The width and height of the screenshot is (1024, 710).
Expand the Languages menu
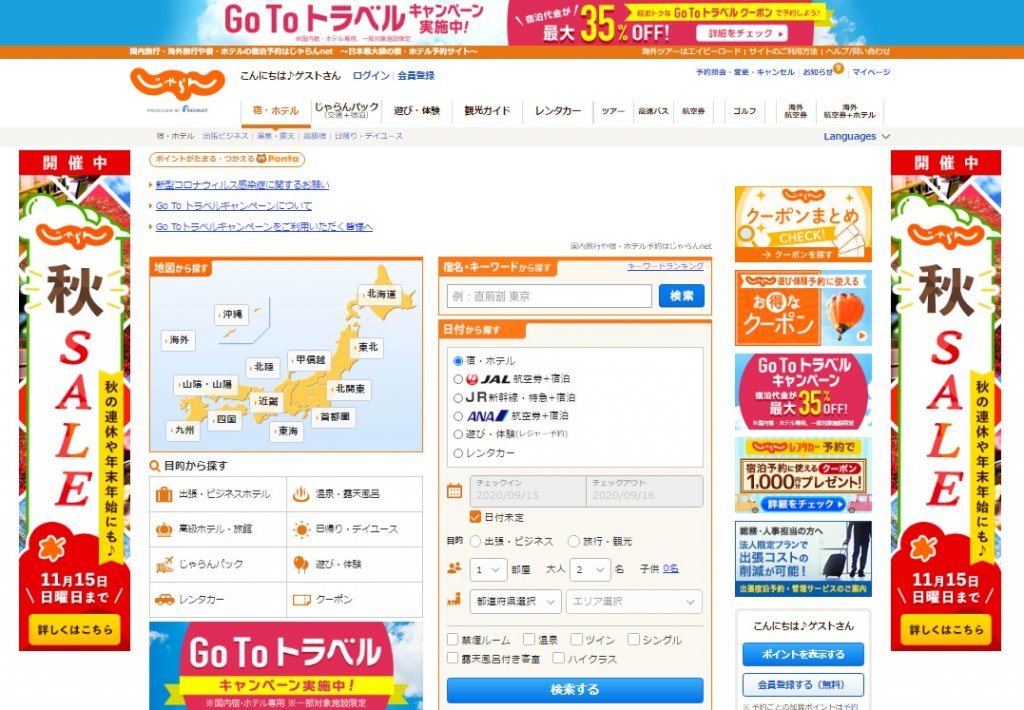pyautogui.click(x=856, y=136)
